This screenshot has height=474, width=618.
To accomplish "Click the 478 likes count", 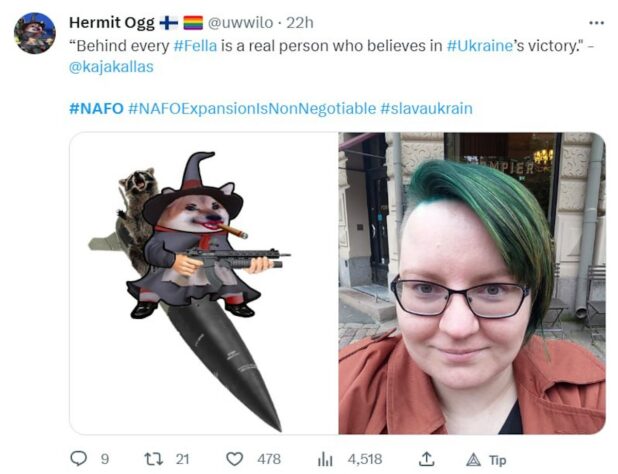I will (x=269, y=459).
